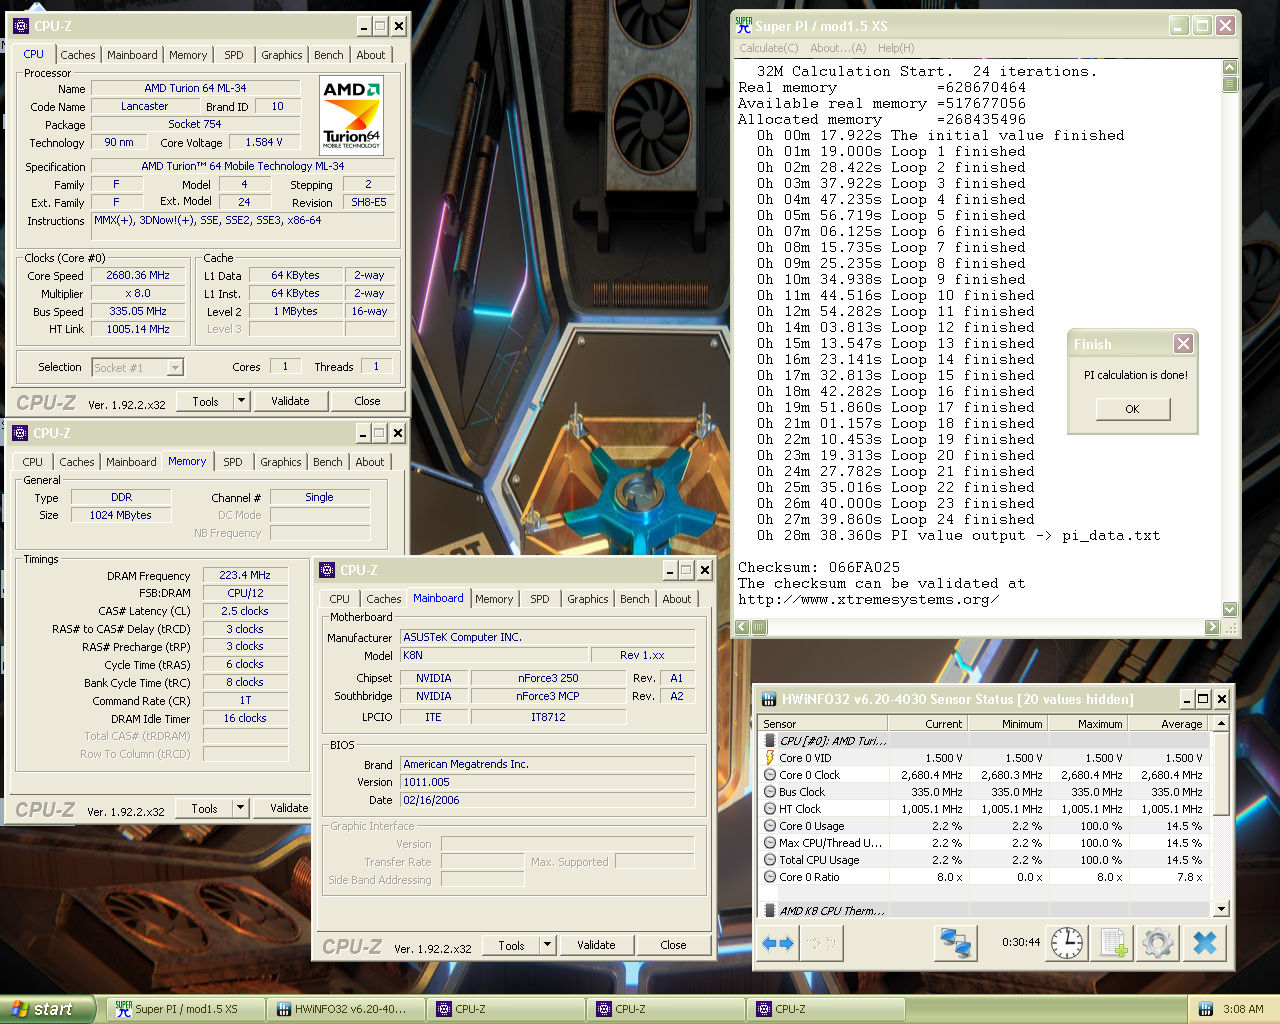
Task: Switch to Bench tab in top CPU-Z window
Action: [x=328, y=55]
